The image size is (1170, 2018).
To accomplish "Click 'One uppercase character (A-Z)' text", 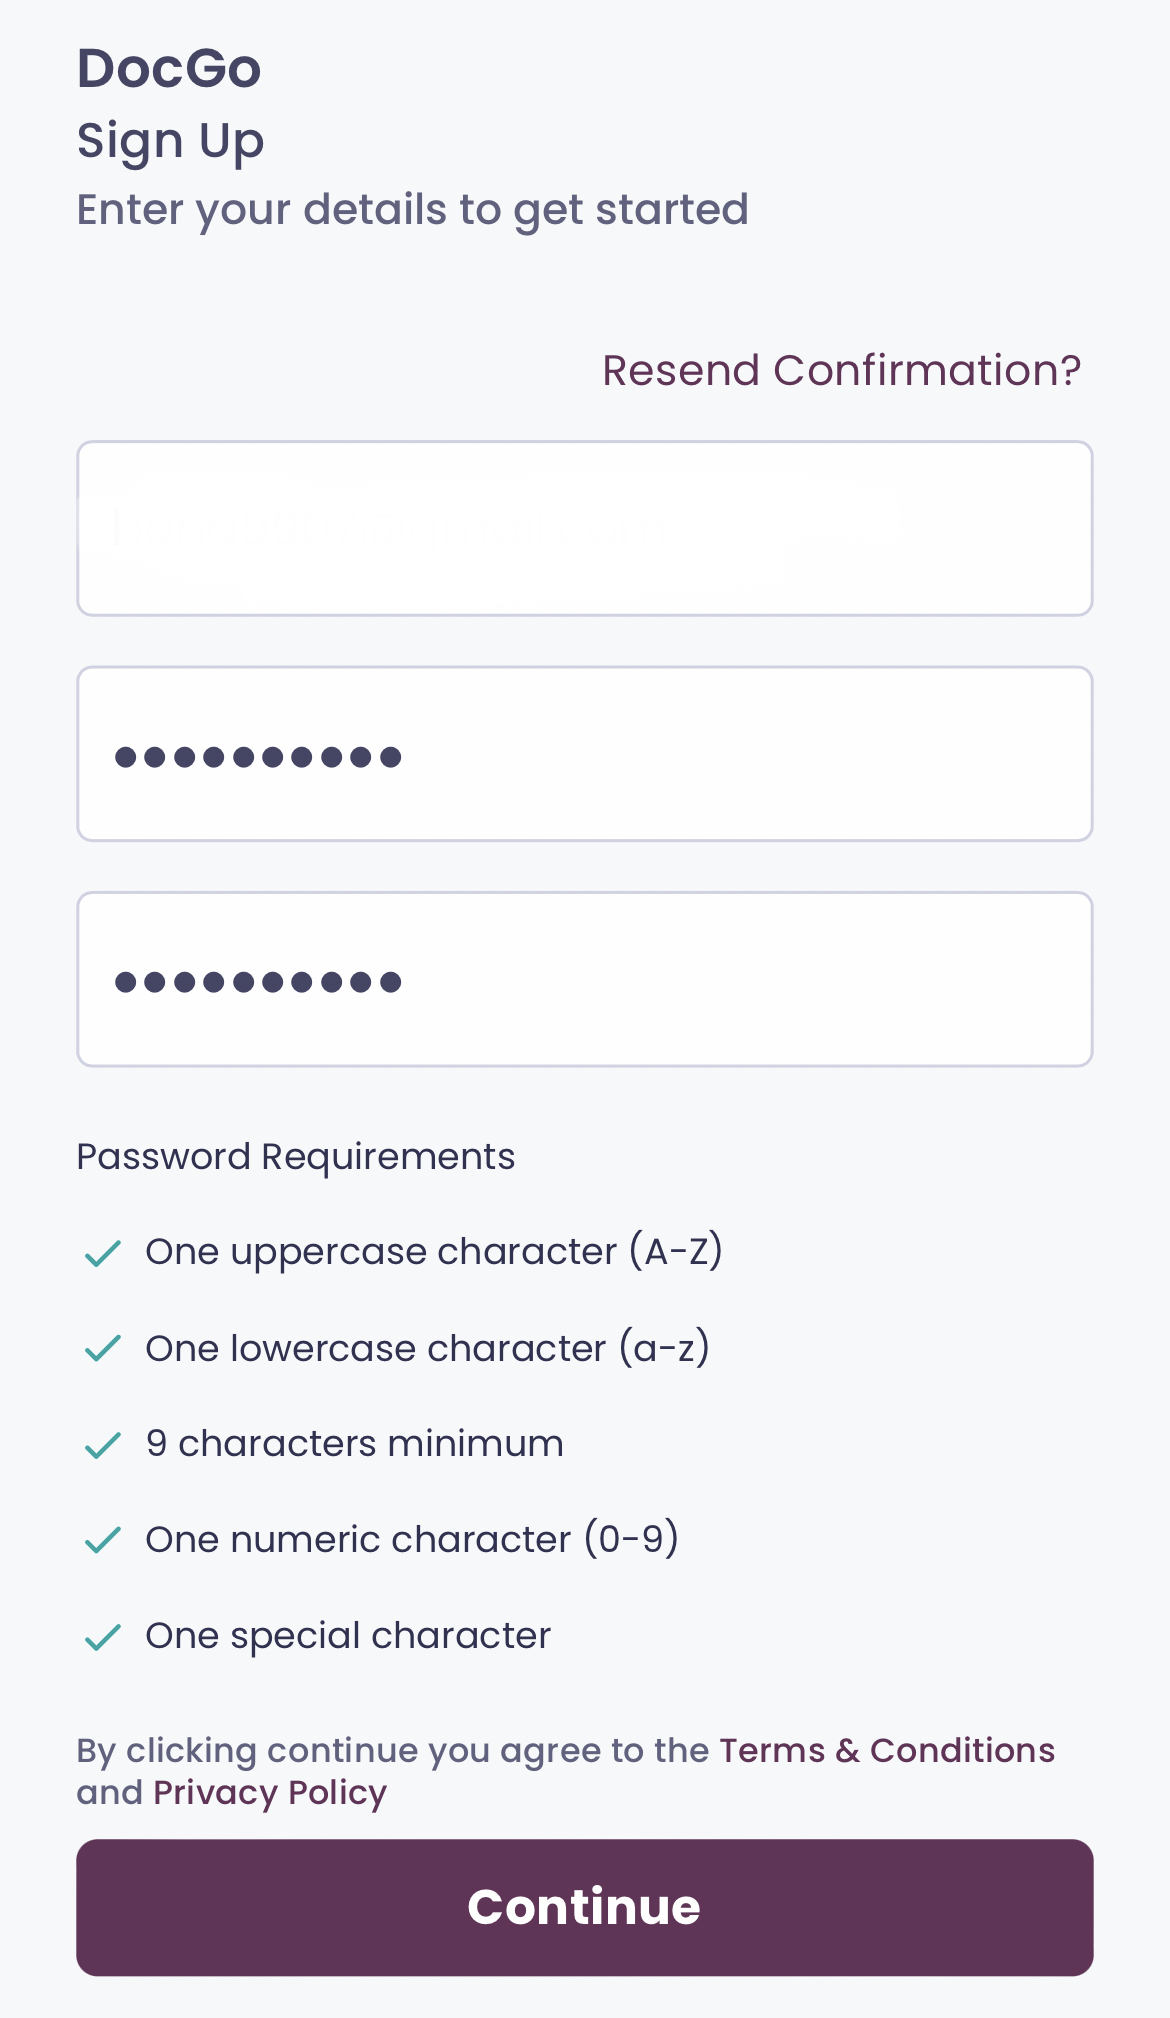I will (434, 1252).
